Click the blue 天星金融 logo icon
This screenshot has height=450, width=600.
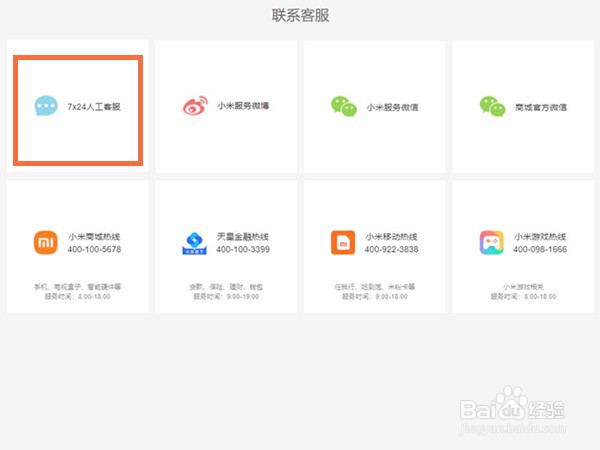point(194,243)
